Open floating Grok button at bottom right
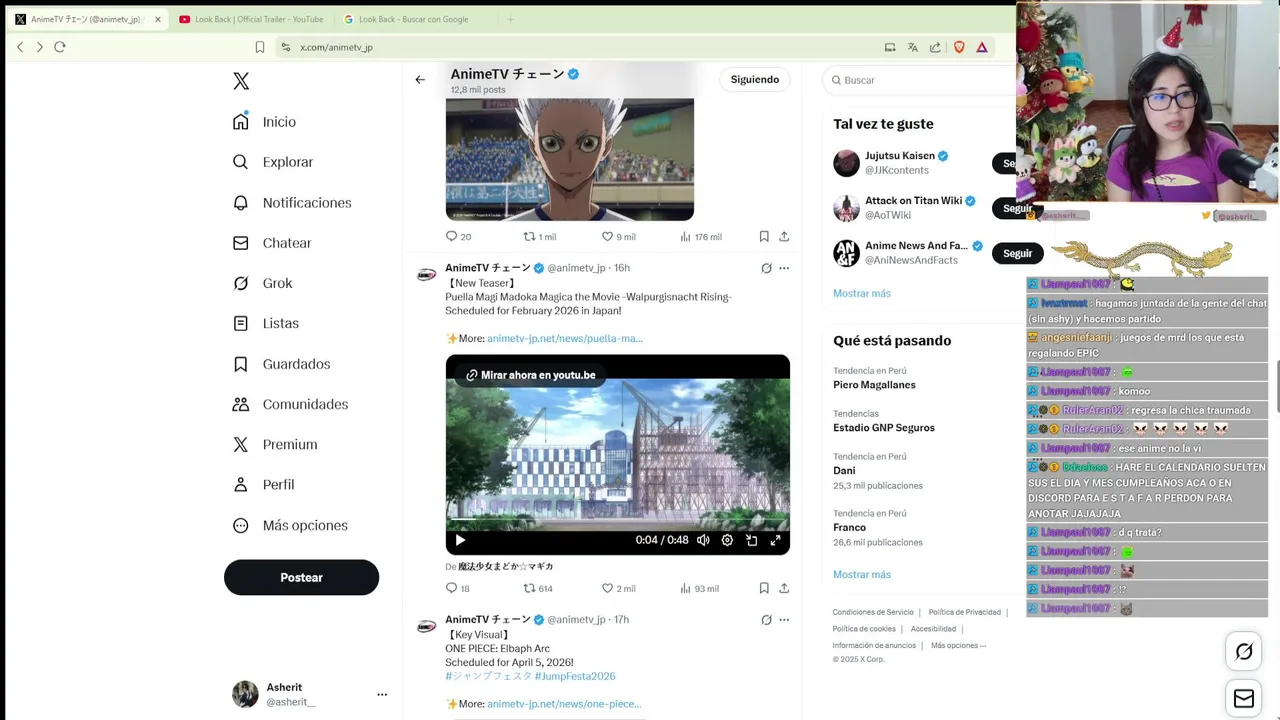Image resolution: width=1280 pixels, height=720 pixels. click(x=1244, y=652)
